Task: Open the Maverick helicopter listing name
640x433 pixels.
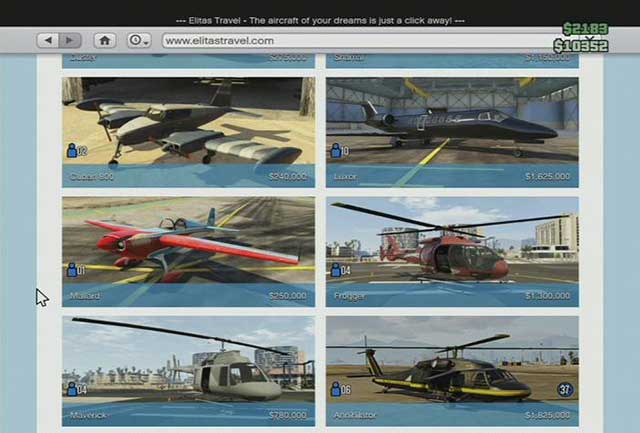Action: pos(87,415)
